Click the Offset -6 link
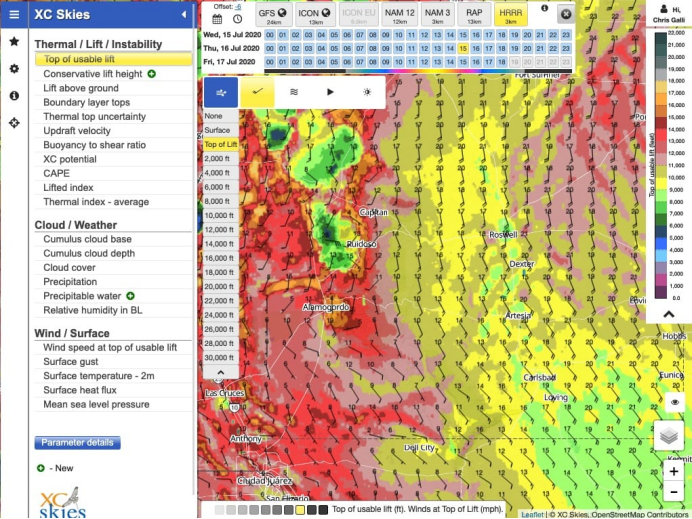 click(x=238, y=7)
